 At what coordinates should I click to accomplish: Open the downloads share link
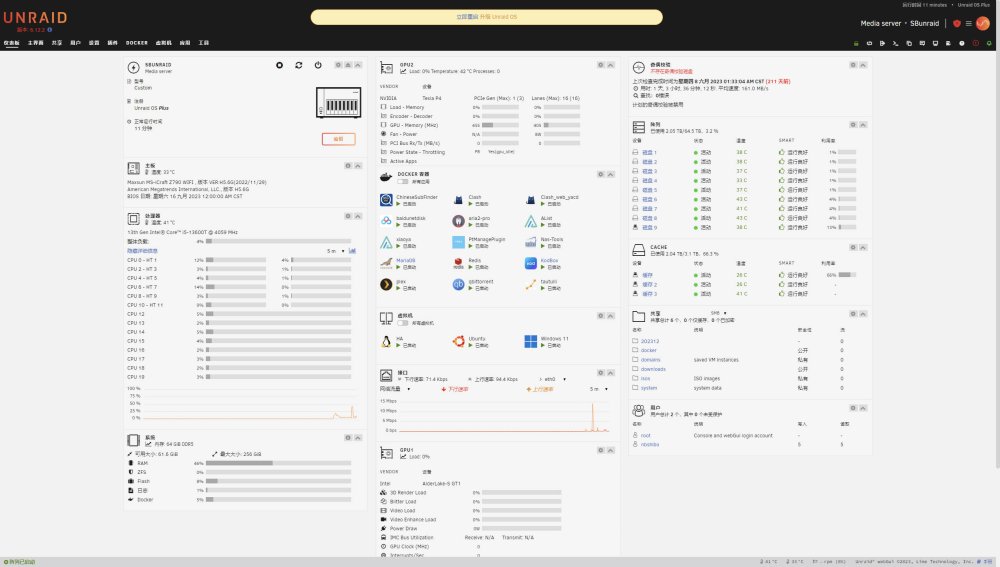(653, 369)
